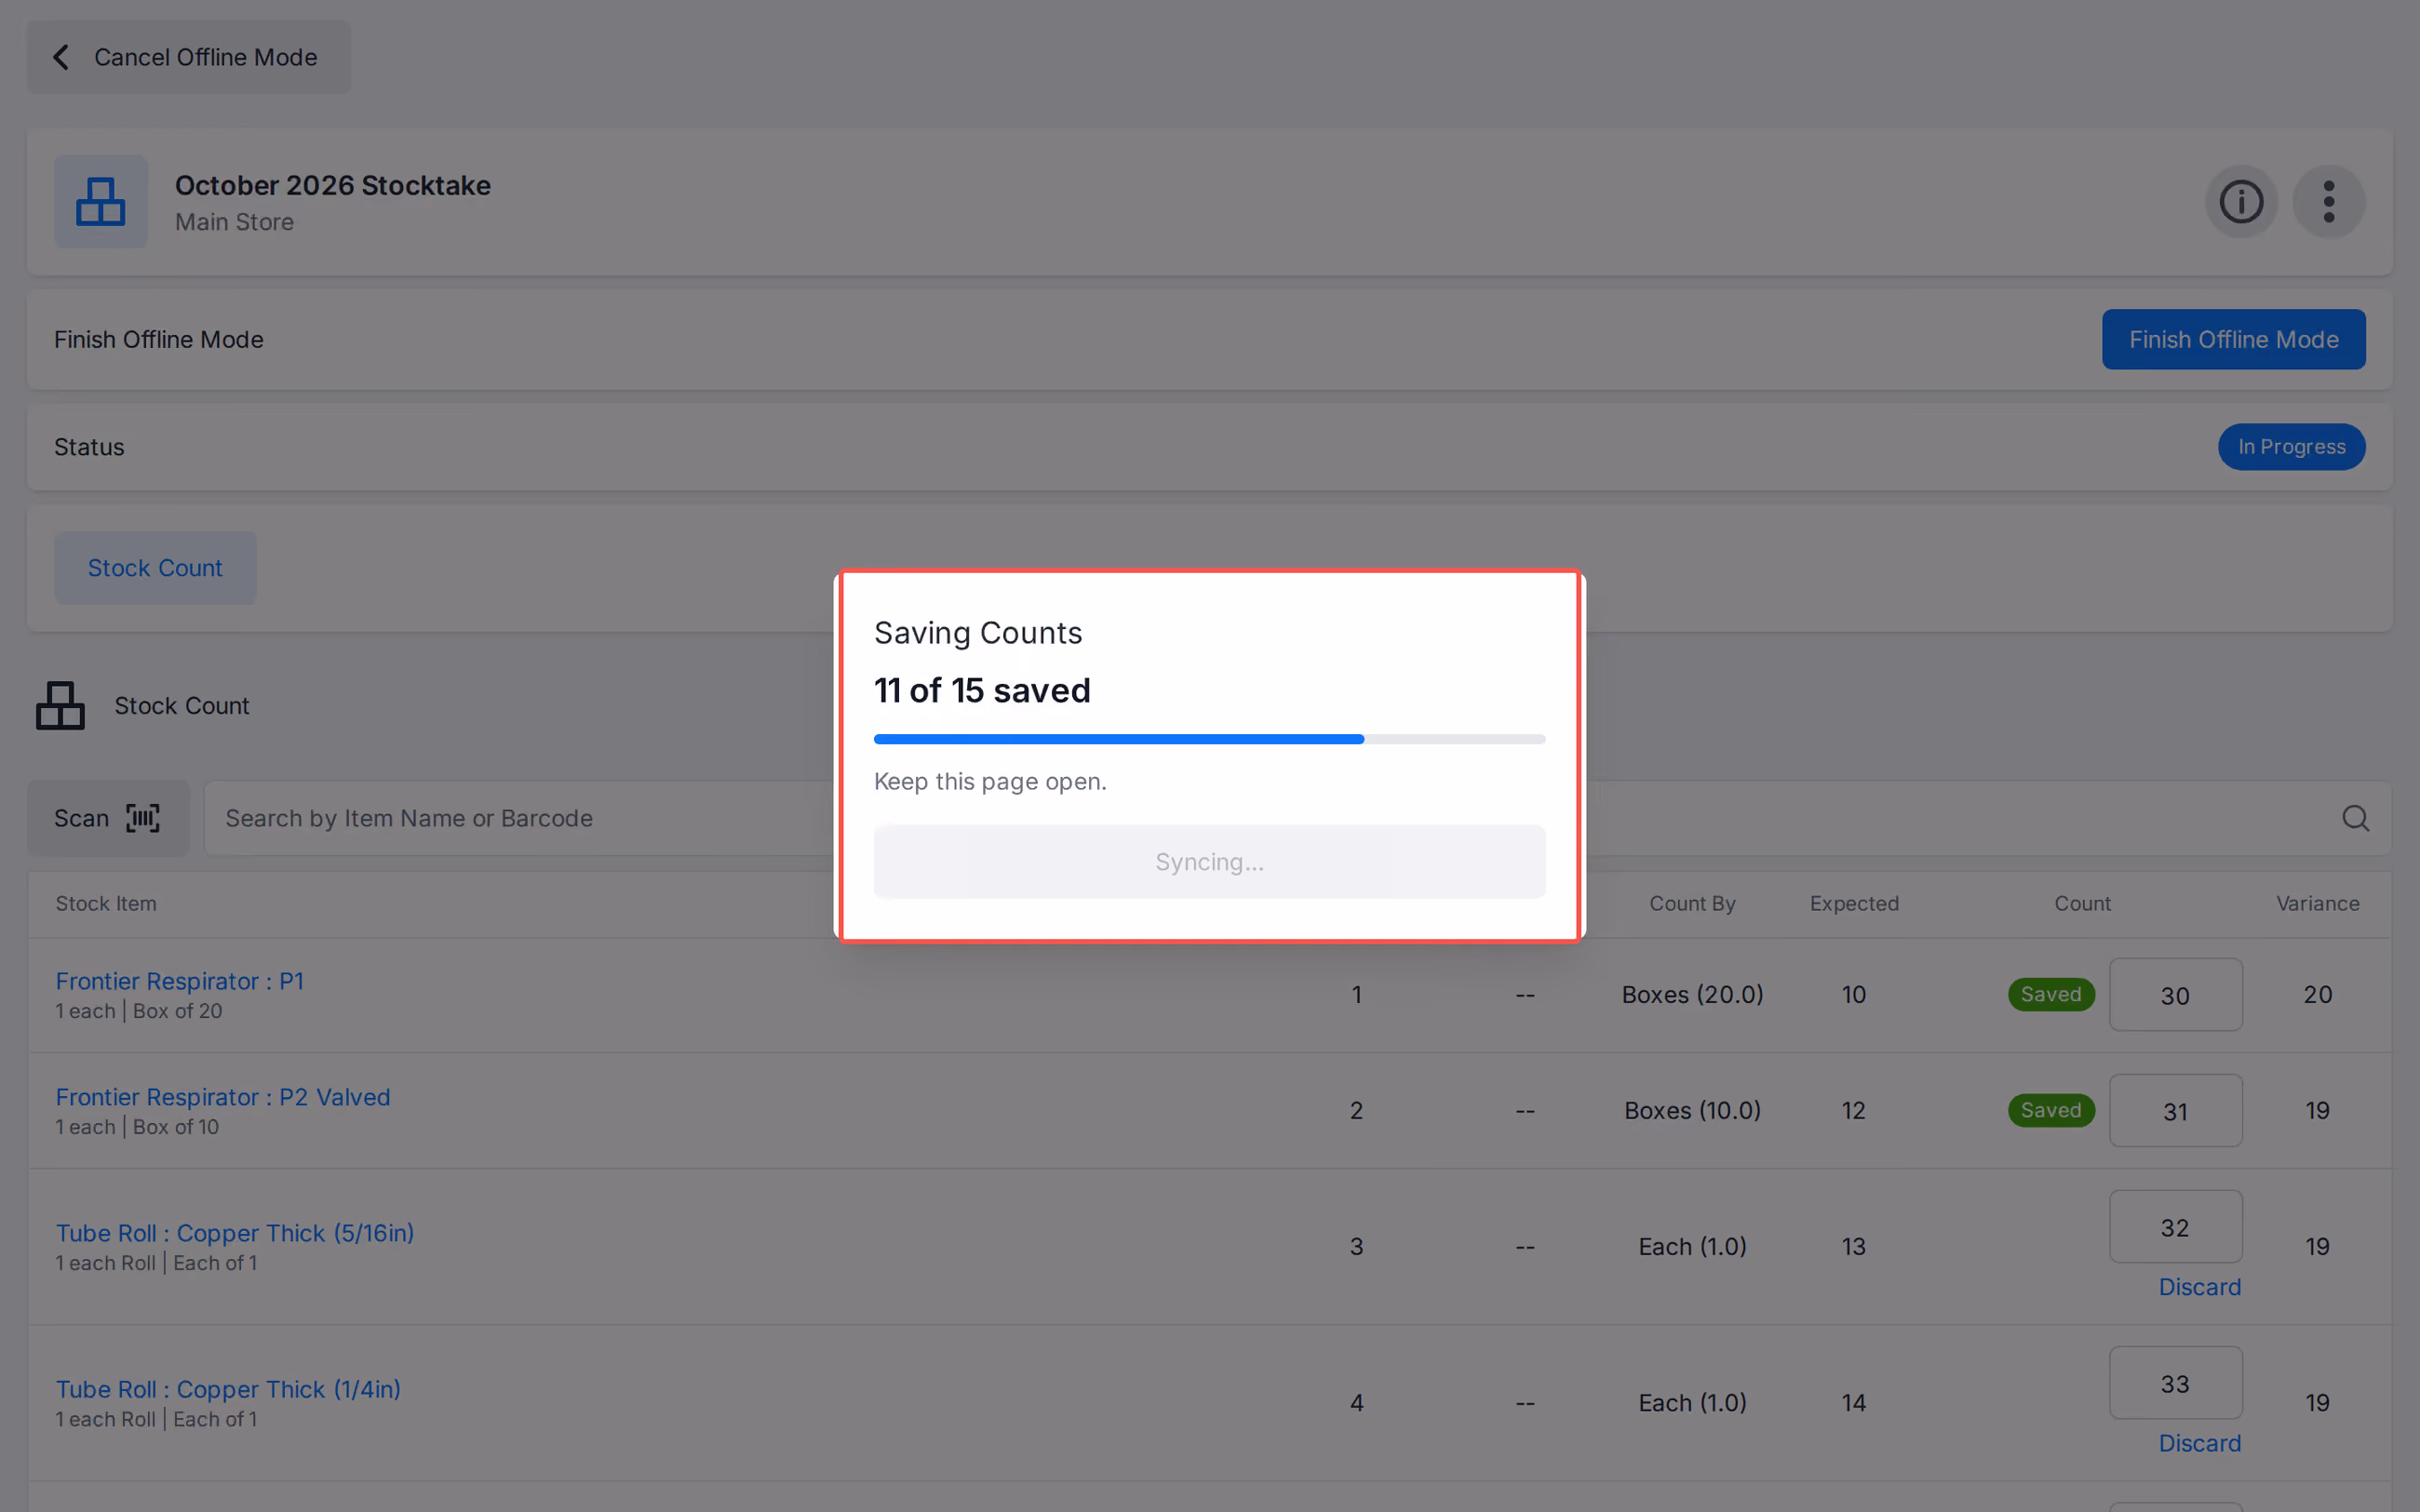
Task: Click the Variance column header
Action: (x=2317, y=903)
